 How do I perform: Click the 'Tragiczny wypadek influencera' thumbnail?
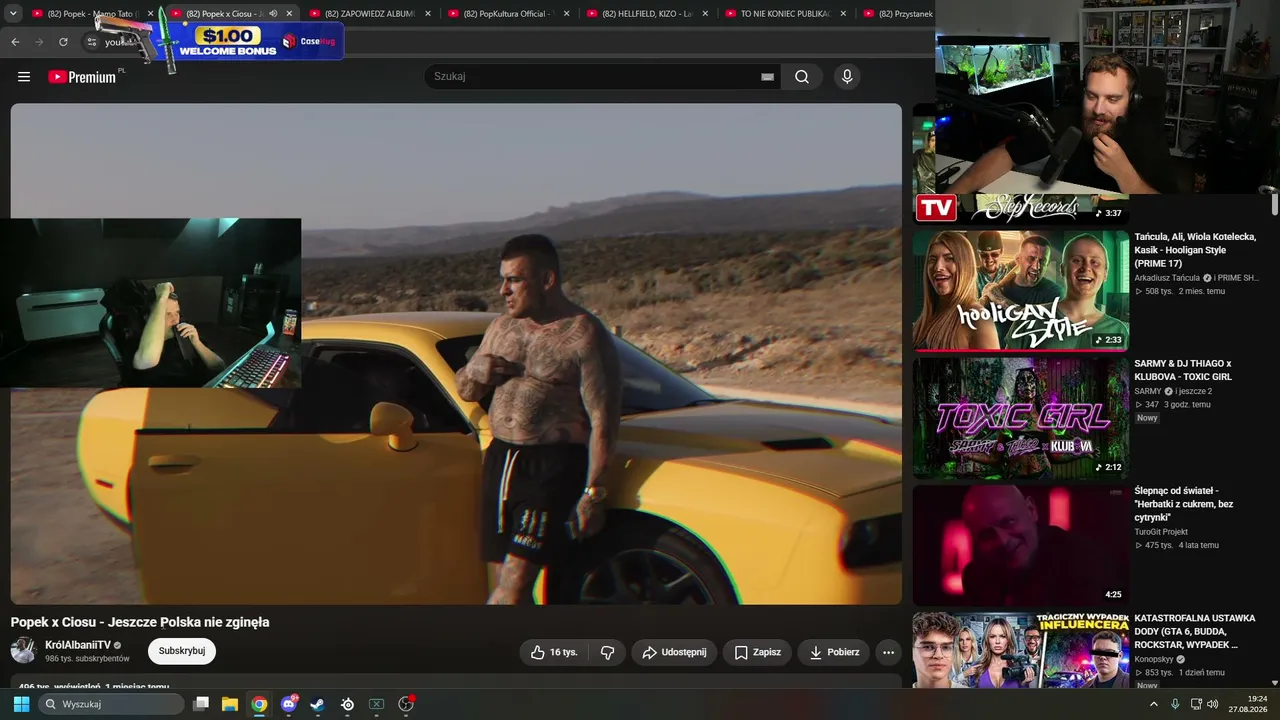pos(1021,650)
